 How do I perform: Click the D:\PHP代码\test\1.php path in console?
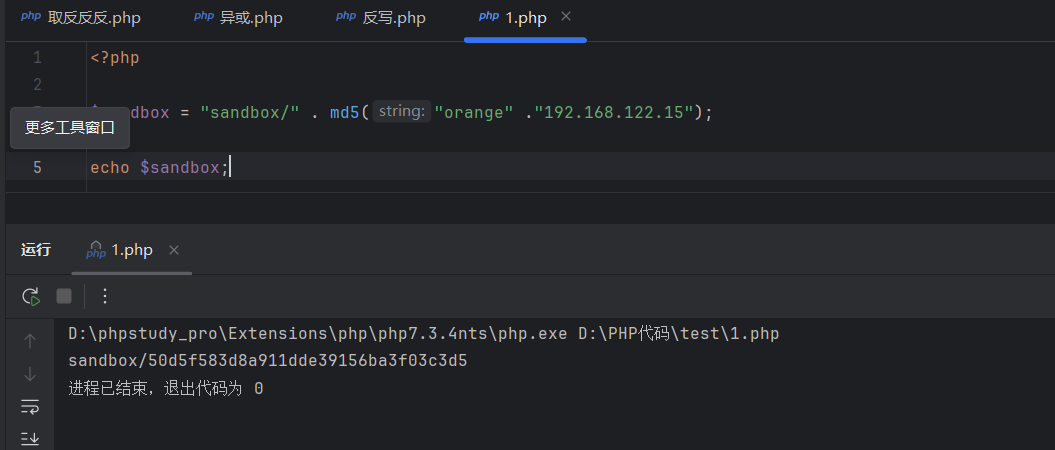pyautogui.click(x=679, y=333)
